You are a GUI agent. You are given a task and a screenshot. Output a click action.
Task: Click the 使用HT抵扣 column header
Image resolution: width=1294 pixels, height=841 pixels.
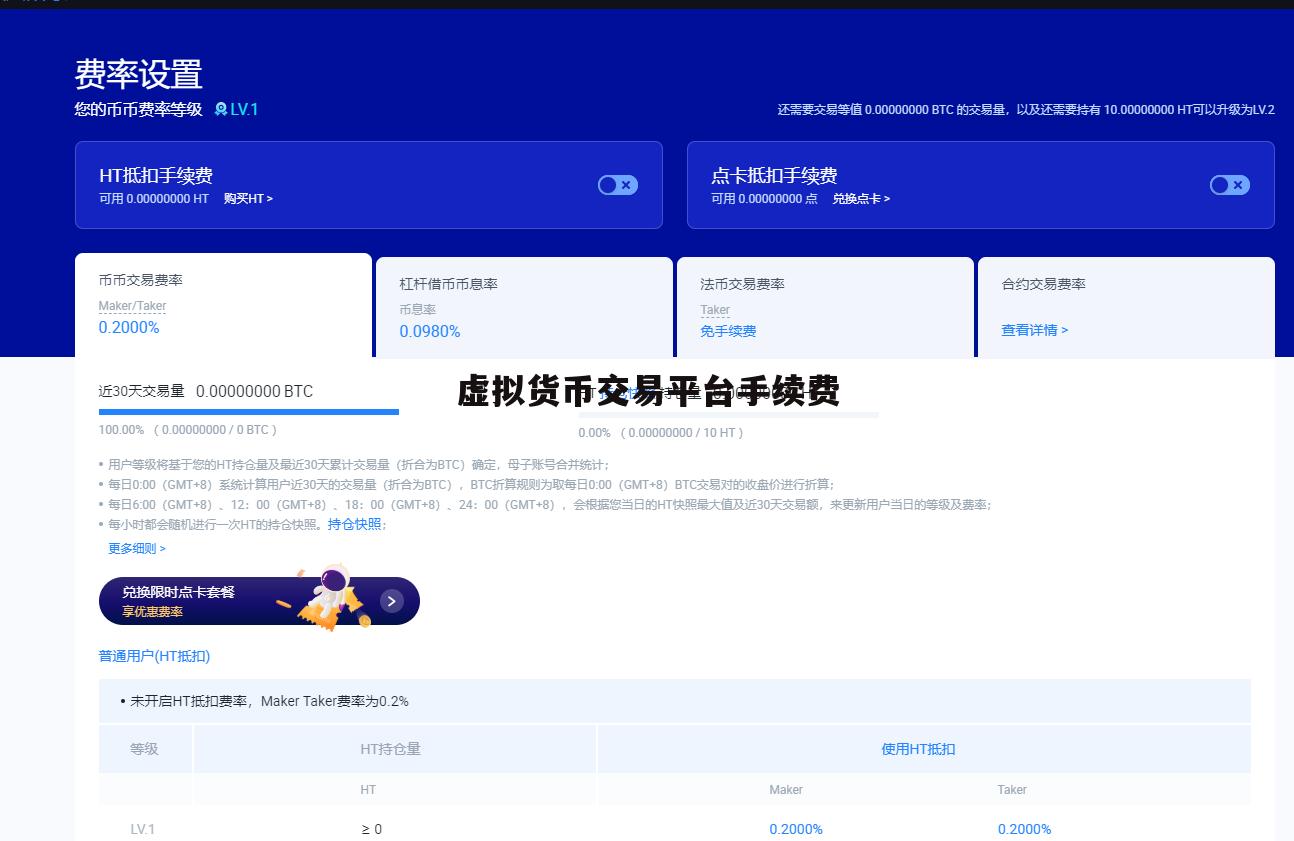tap(918, 749)
